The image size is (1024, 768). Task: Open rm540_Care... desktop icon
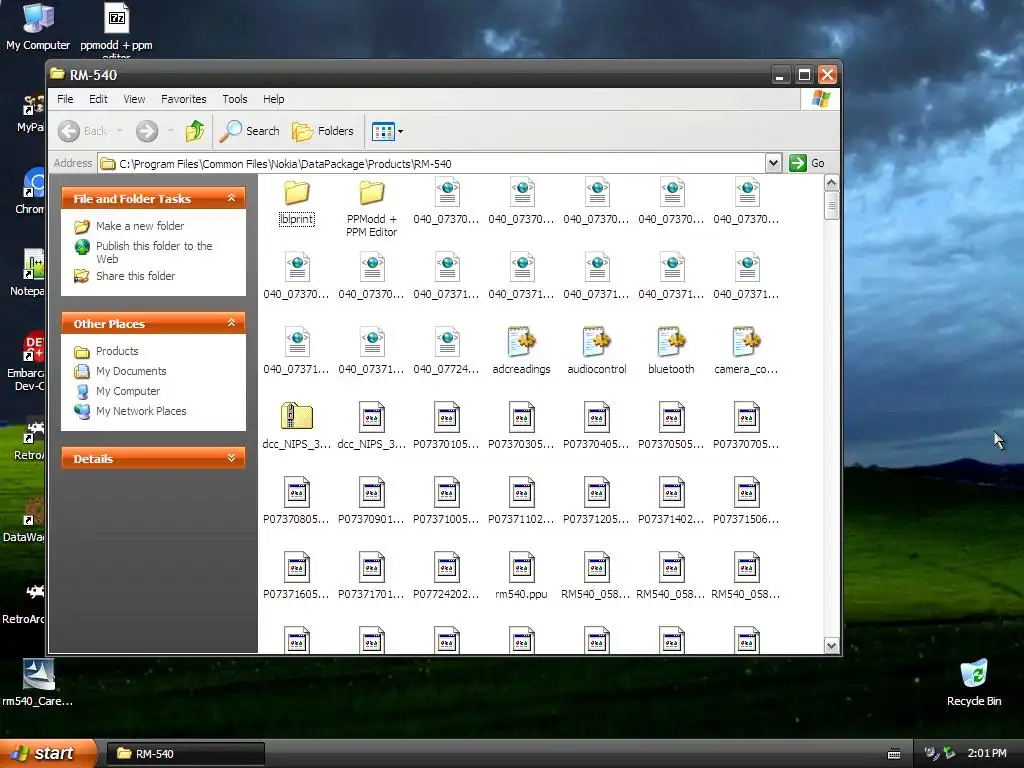[38, 683]
